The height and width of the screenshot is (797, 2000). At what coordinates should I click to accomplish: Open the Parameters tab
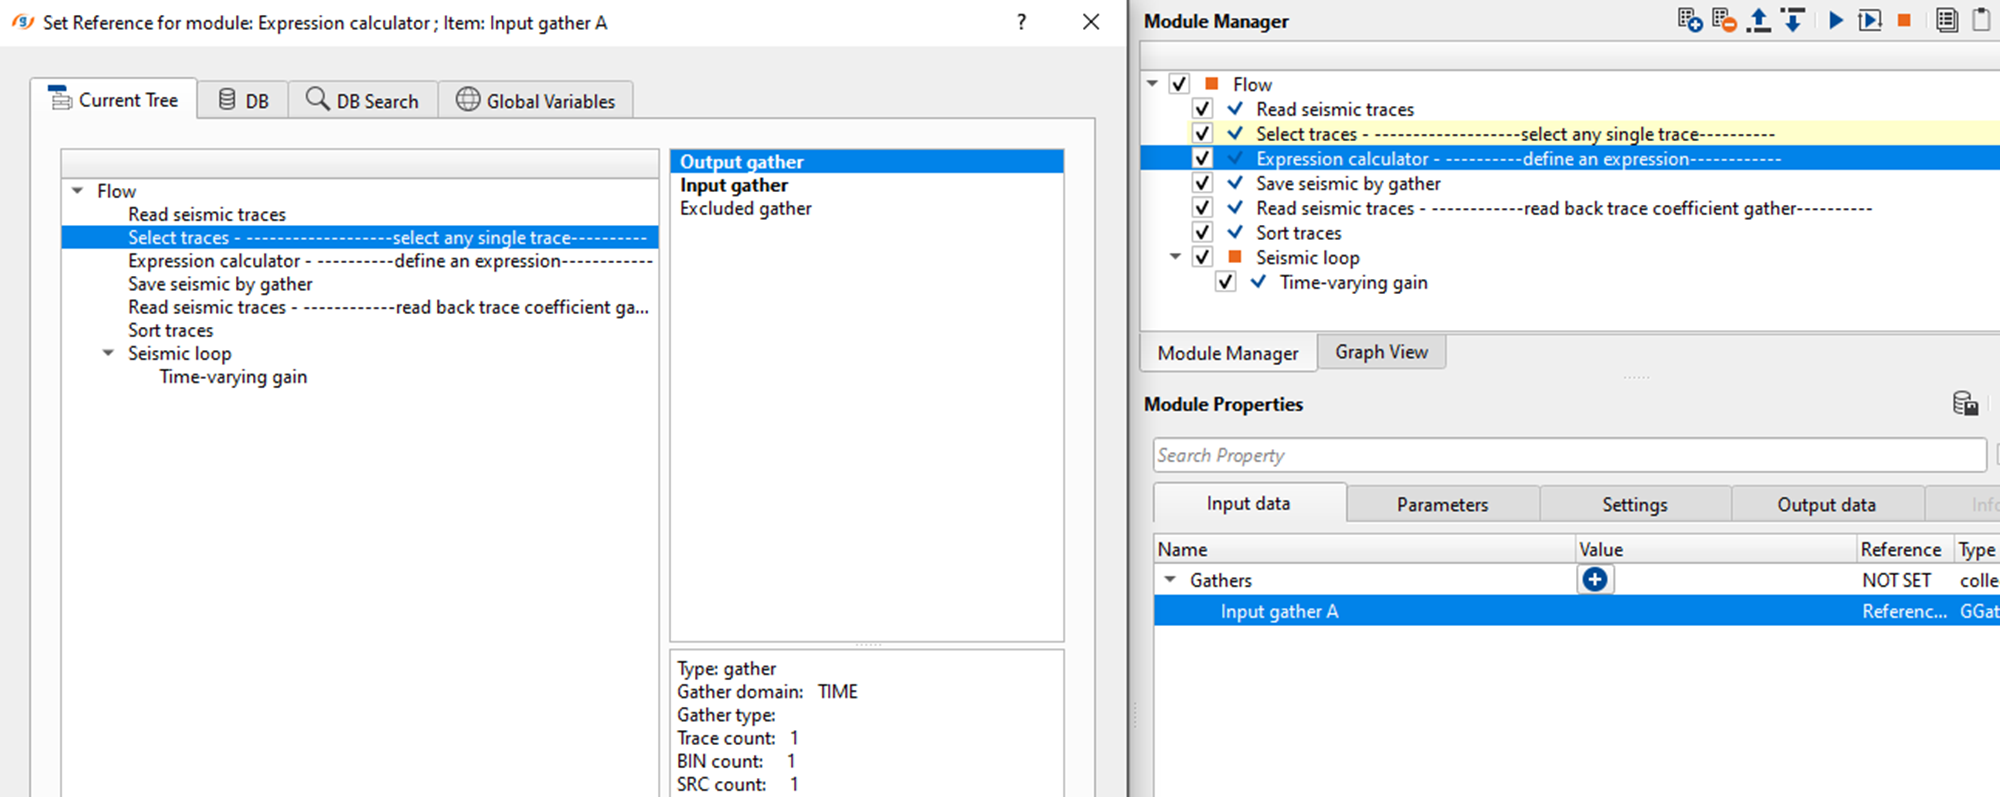coord(1442,505)
